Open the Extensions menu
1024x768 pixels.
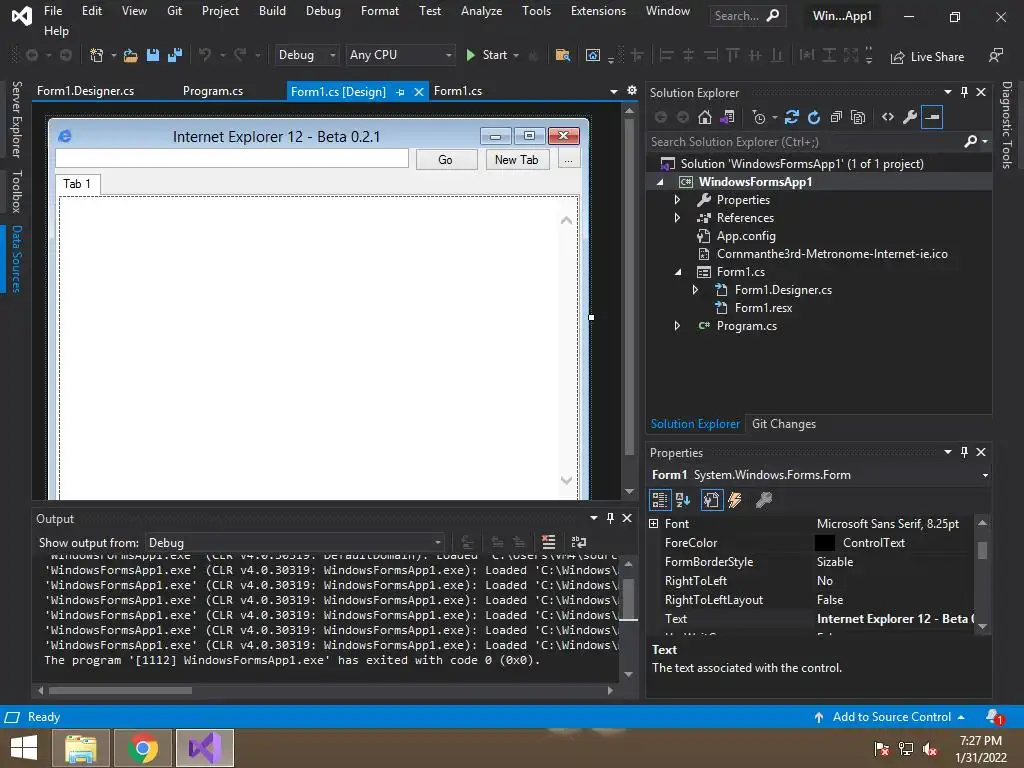pyautogui.click(x=598, y=11)
